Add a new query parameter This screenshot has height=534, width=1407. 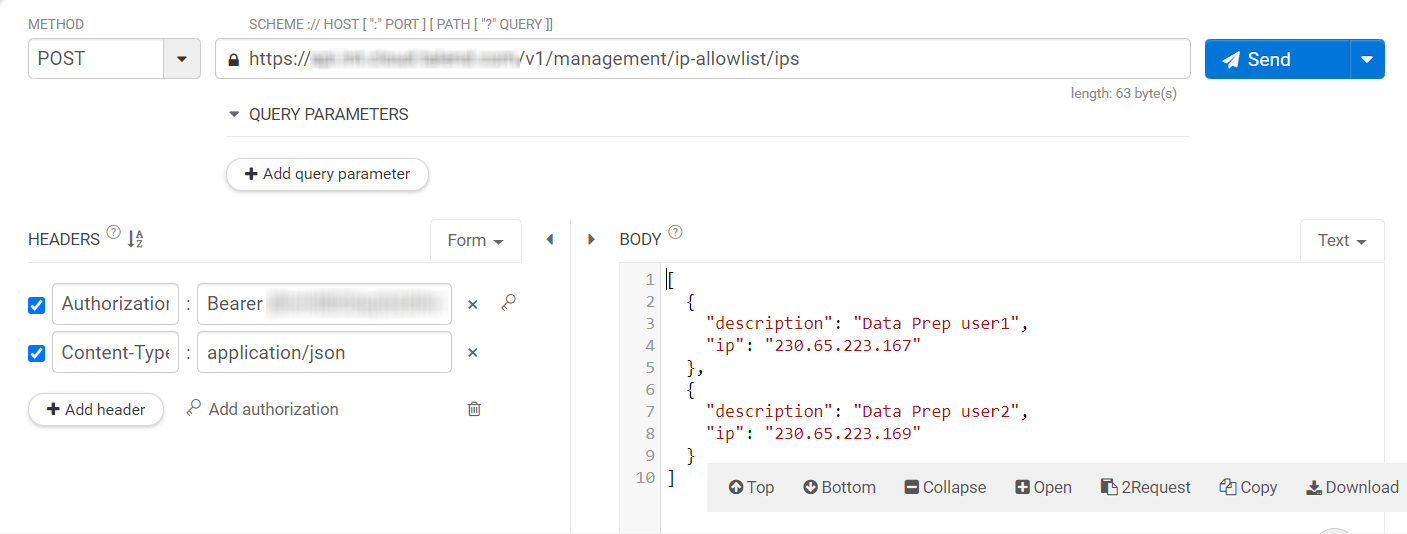click(x=327, y=174)
